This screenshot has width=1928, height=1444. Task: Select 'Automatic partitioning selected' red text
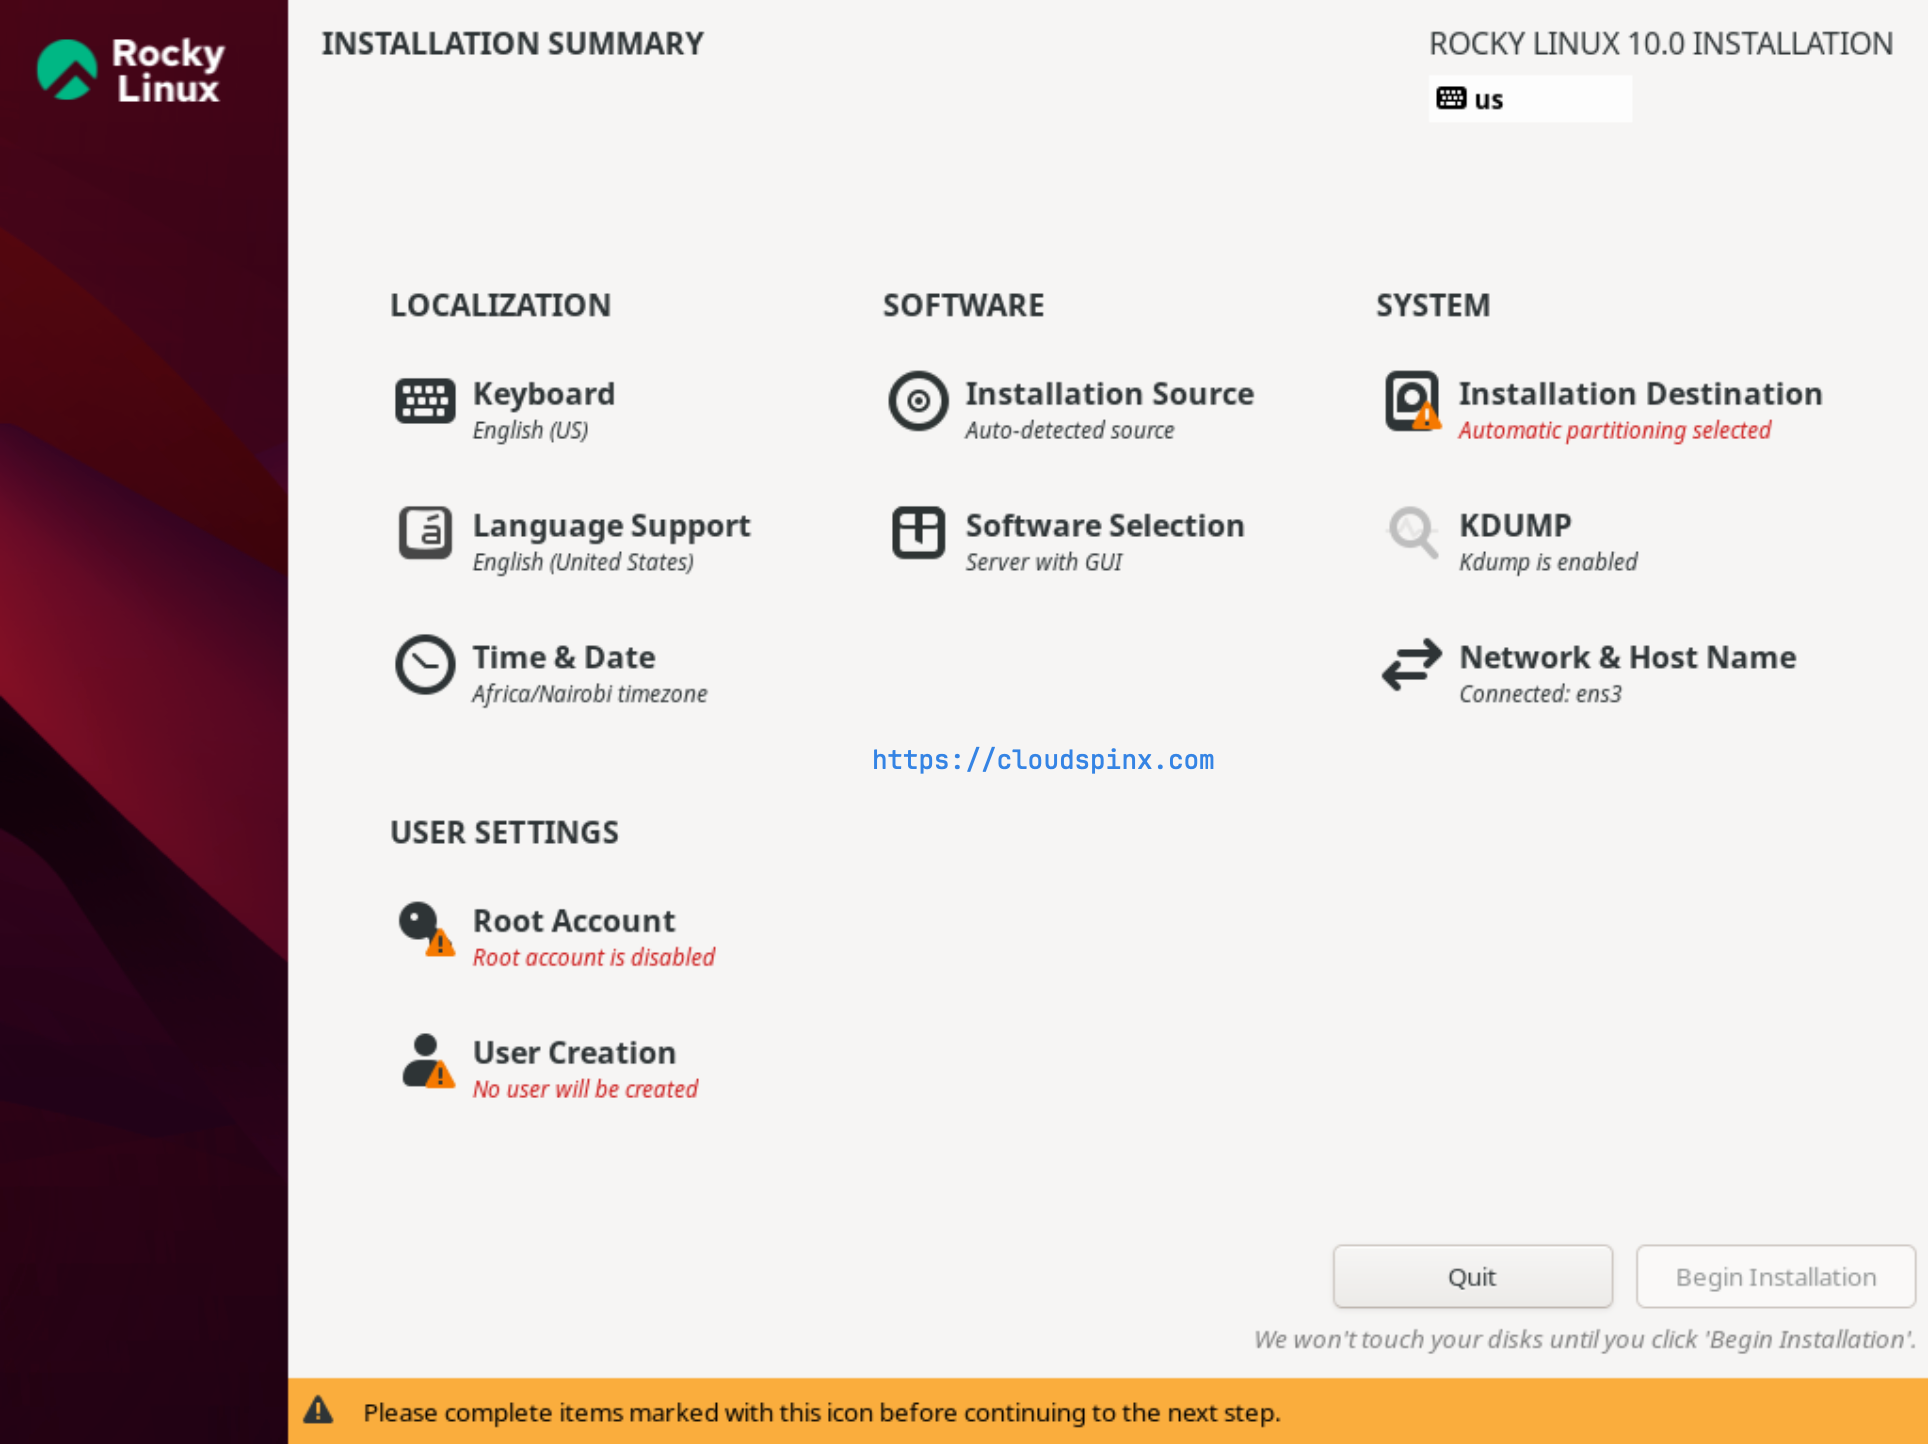(x=1614, y=430)
